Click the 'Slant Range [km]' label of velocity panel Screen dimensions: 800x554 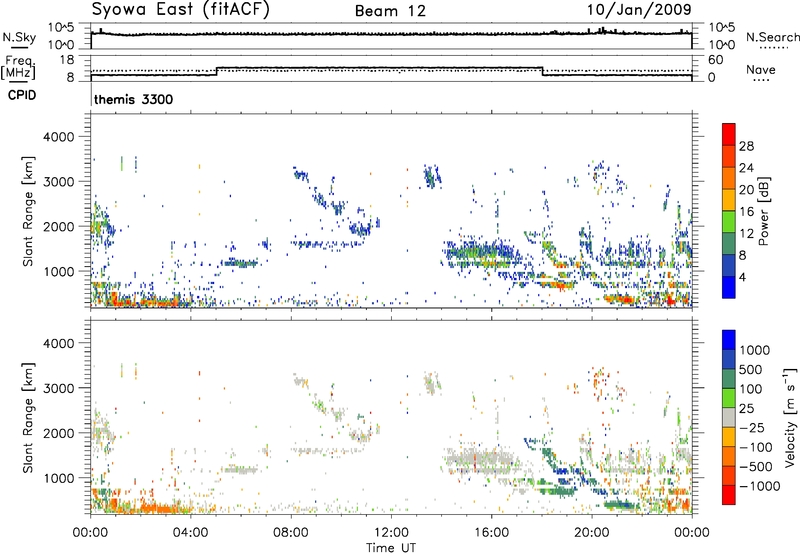[x=28, y=418]
